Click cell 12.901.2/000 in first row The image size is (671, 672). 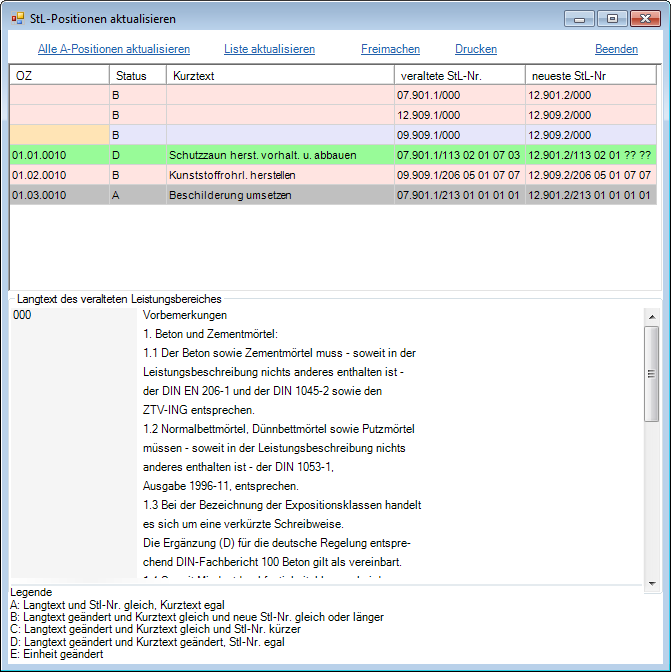pyautogui.click(x=591, y=95)
